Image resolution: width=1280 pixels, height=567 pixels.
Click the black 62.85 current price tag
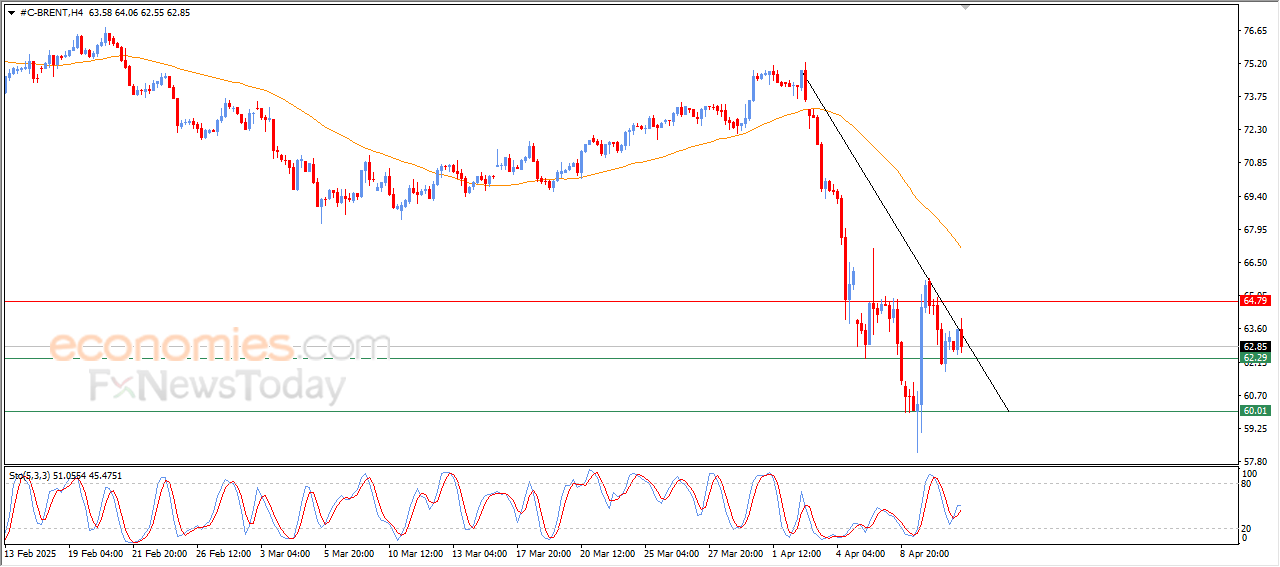tap(1255, 347)
